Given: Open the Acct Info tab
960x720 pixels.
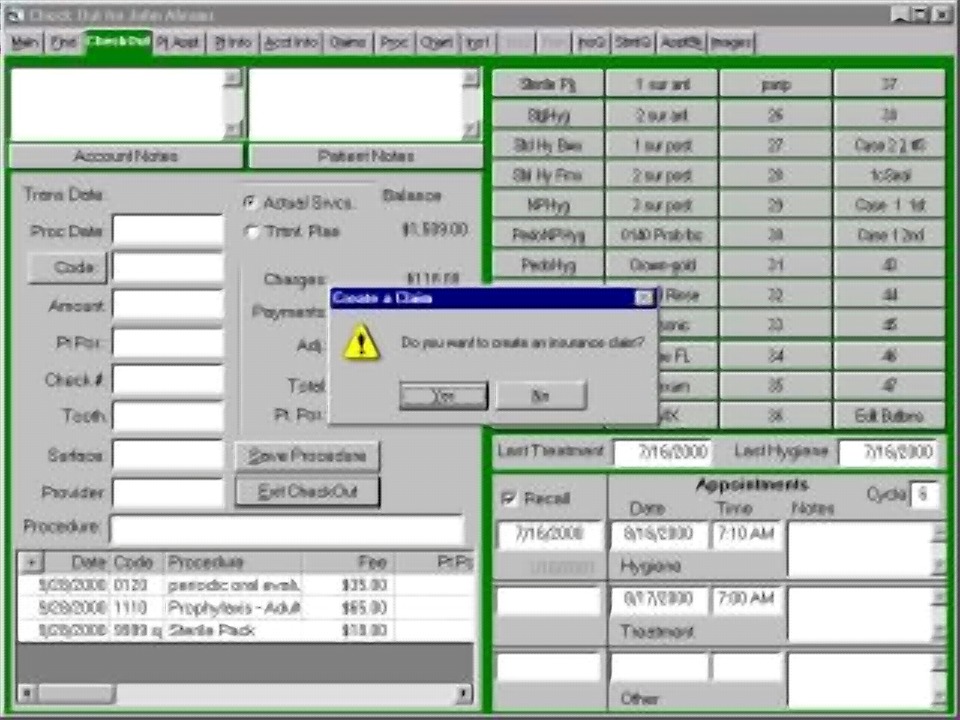Looking at the screenshot, I should coord(291,42).
